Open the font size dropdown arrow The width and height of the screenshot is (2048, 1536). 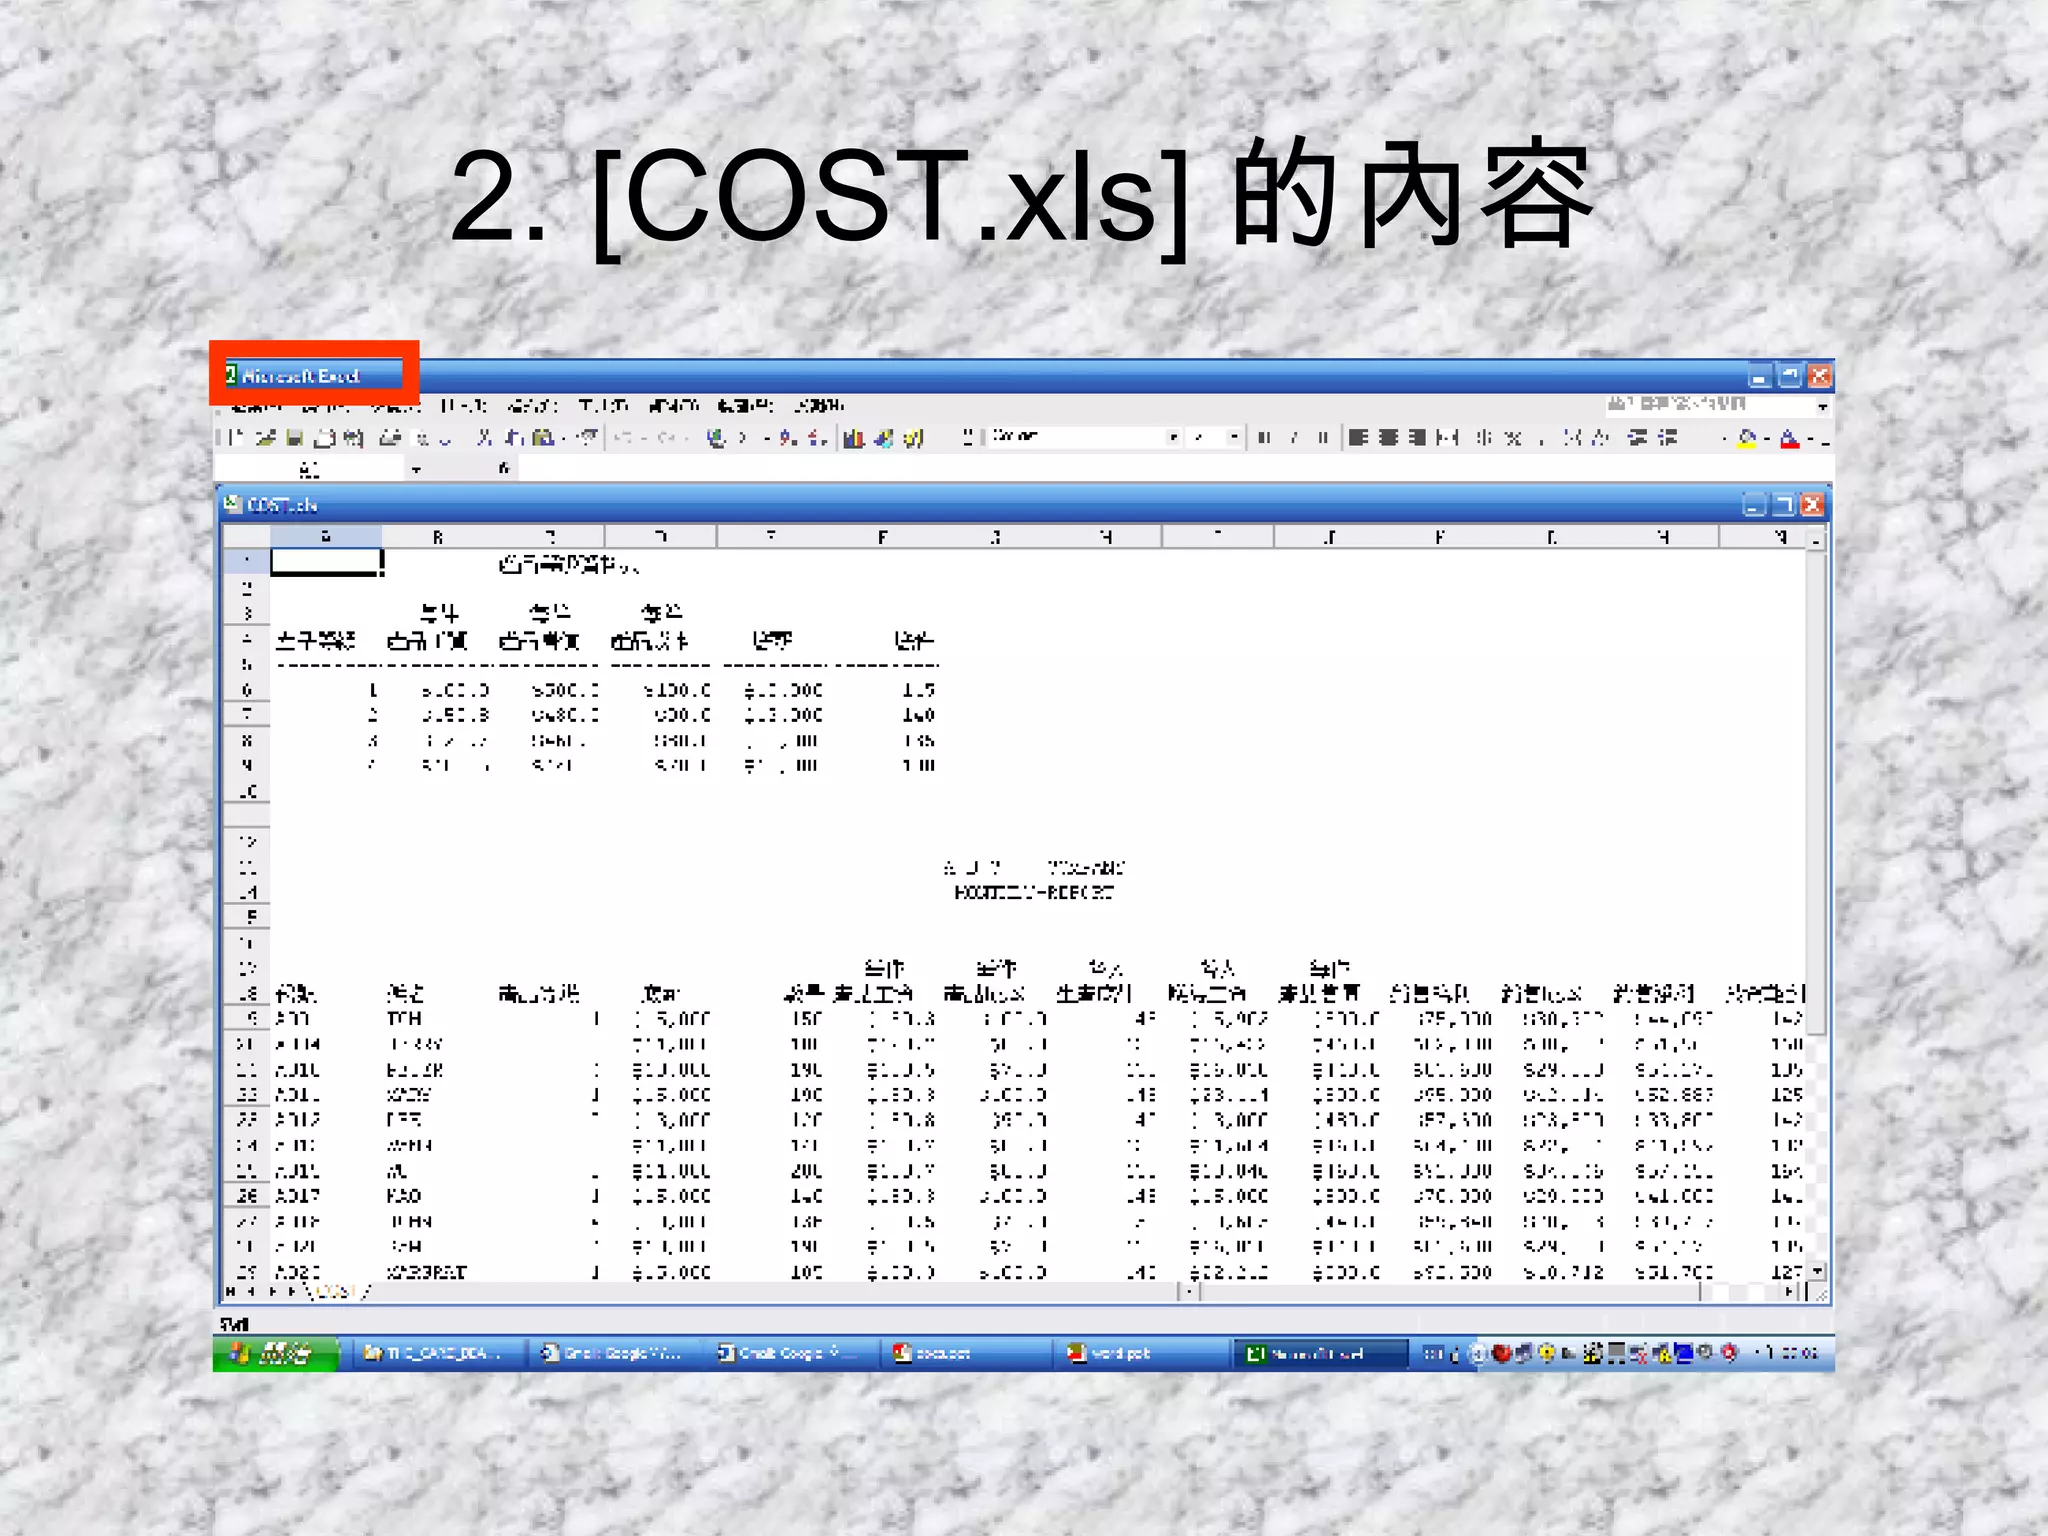1234,437
